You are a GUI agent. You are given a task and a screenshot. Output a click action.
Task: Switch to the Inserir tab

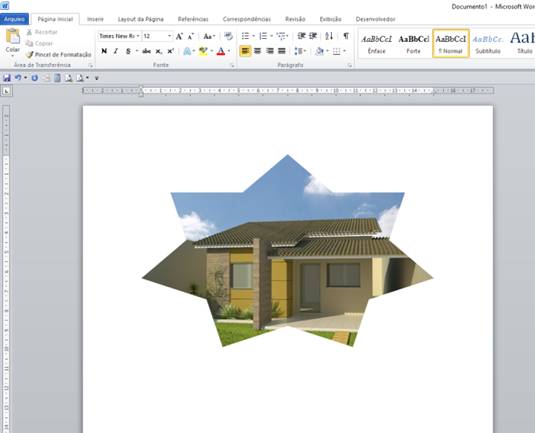coord(95,19)
